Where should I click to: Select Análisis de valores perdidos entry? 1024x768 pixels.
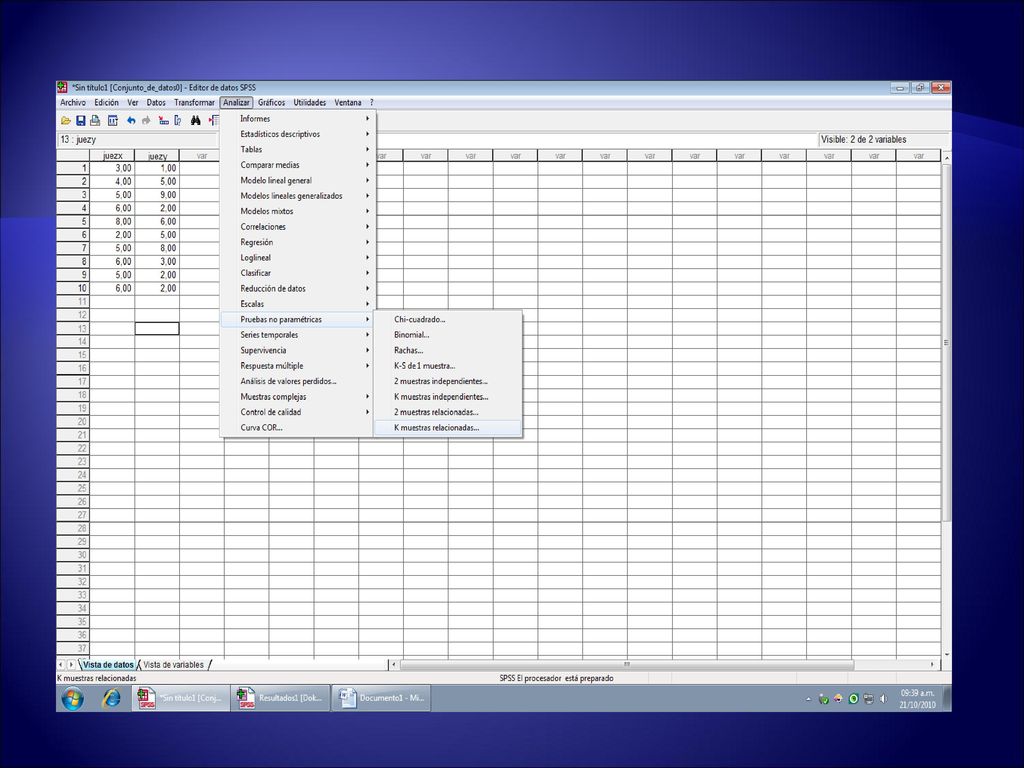[x=298, y=381]
